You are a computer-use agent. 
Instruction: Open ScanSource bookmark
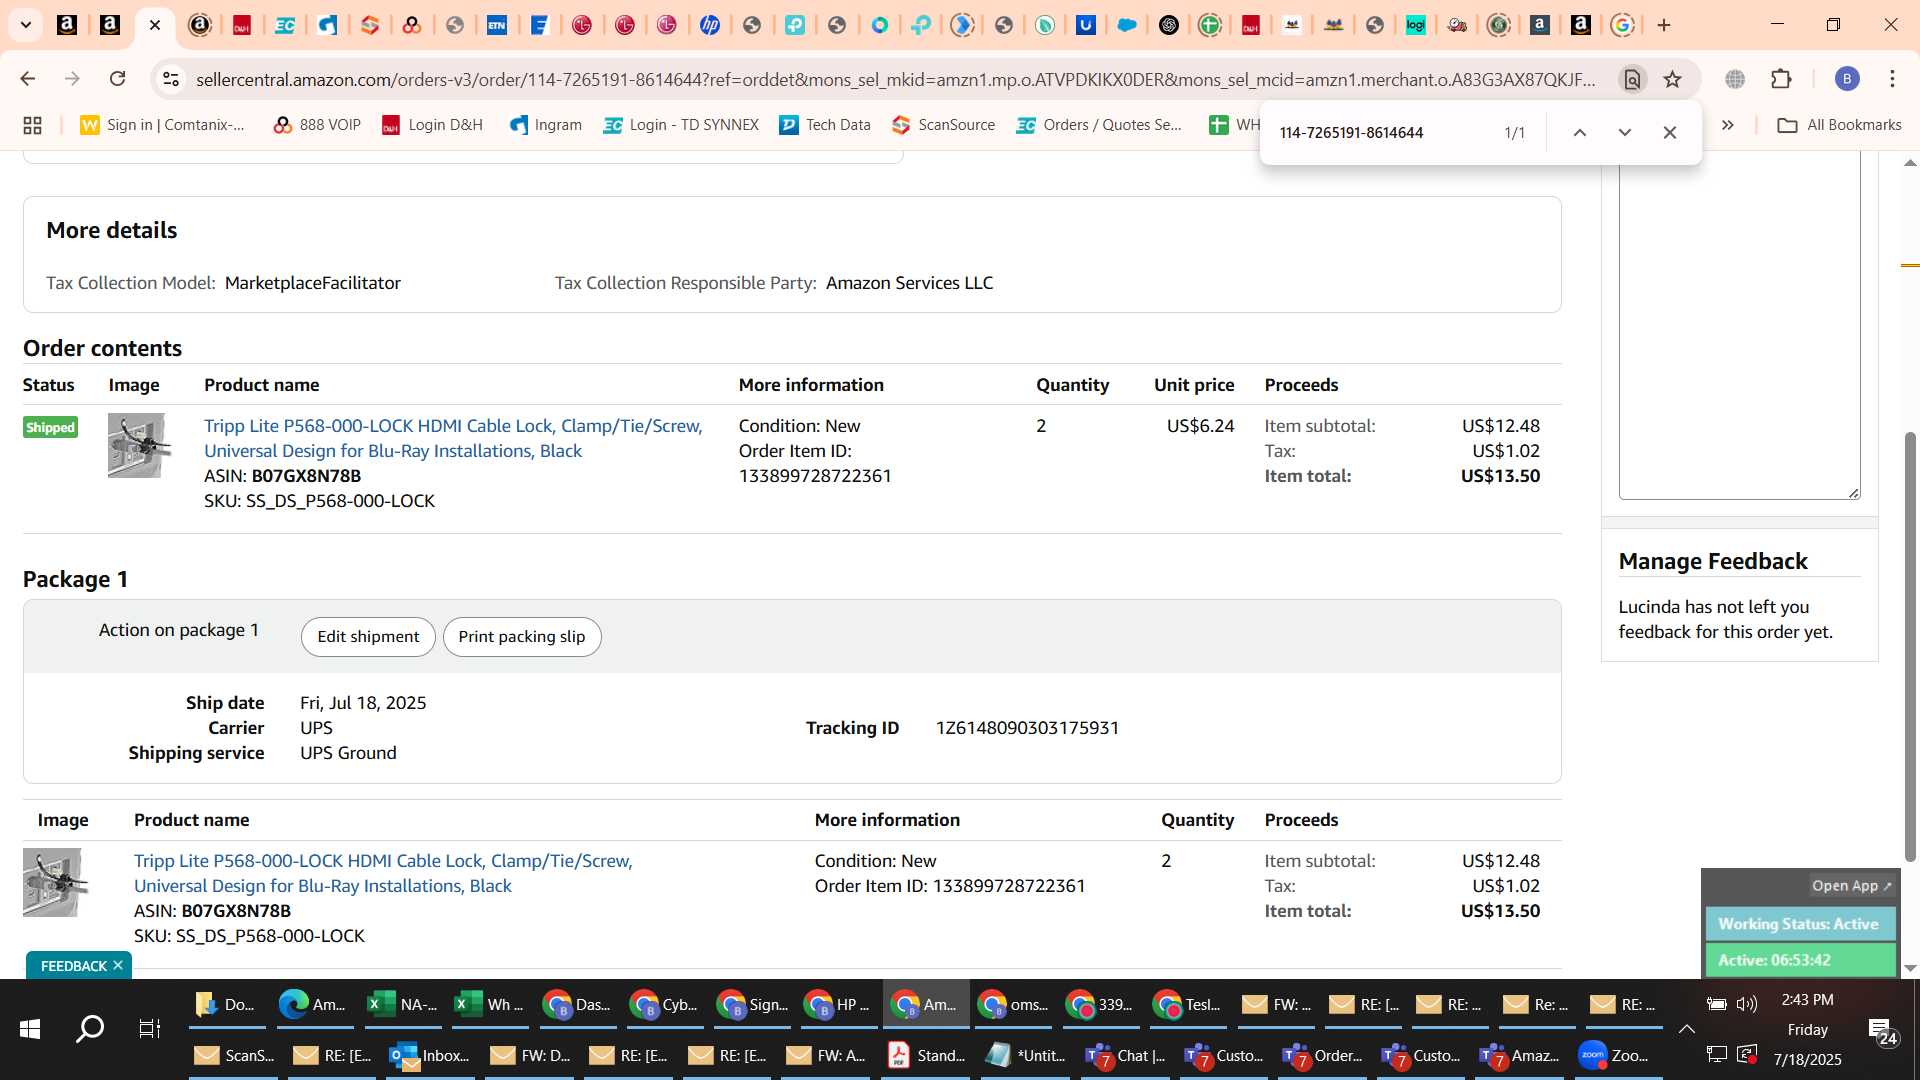coord(944,125)
